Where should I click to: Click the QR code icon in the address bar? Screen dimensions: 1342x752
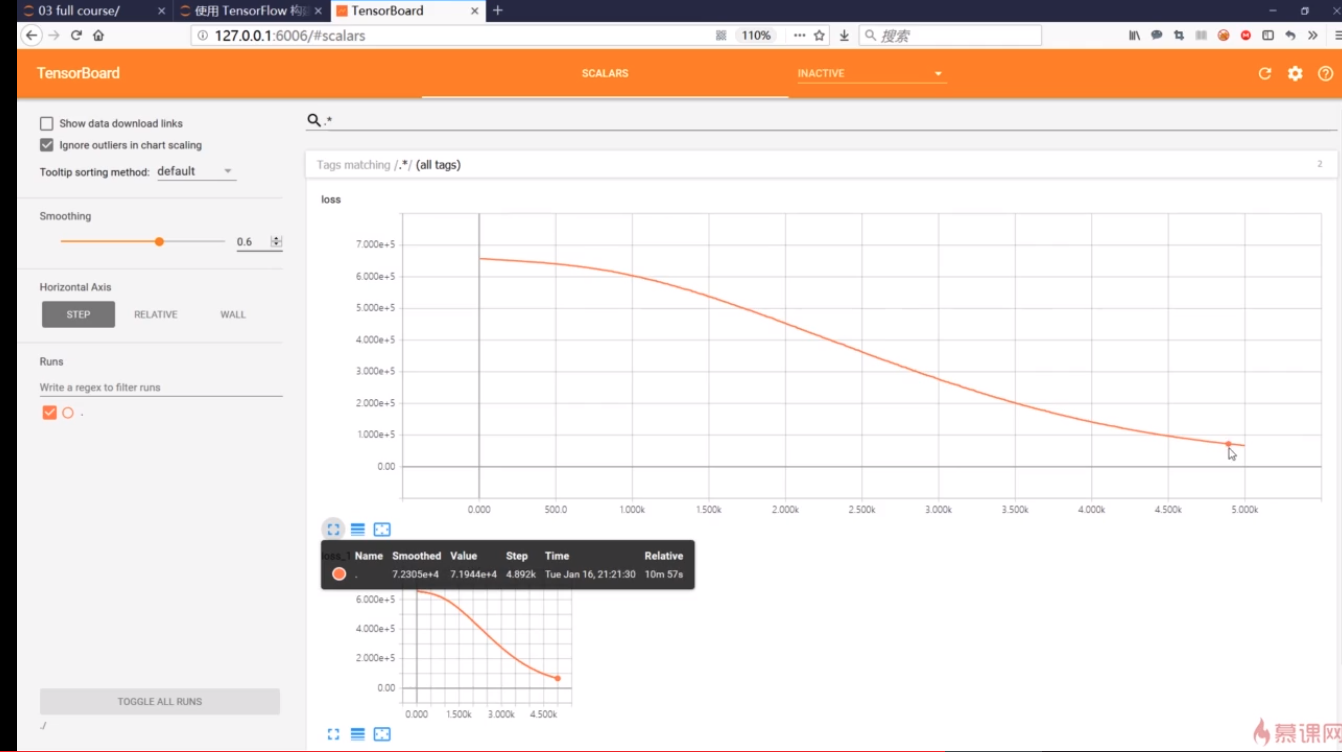721,35
